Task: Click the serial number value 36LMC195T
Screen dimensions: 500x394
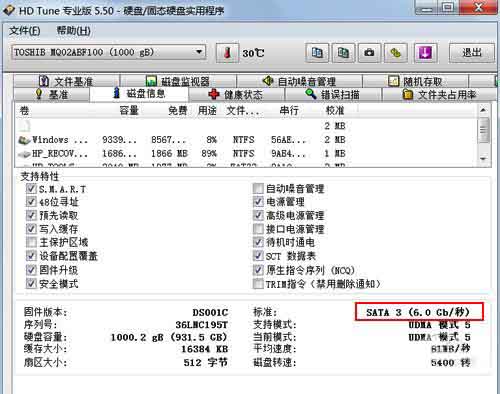Action: click(202, 325)
